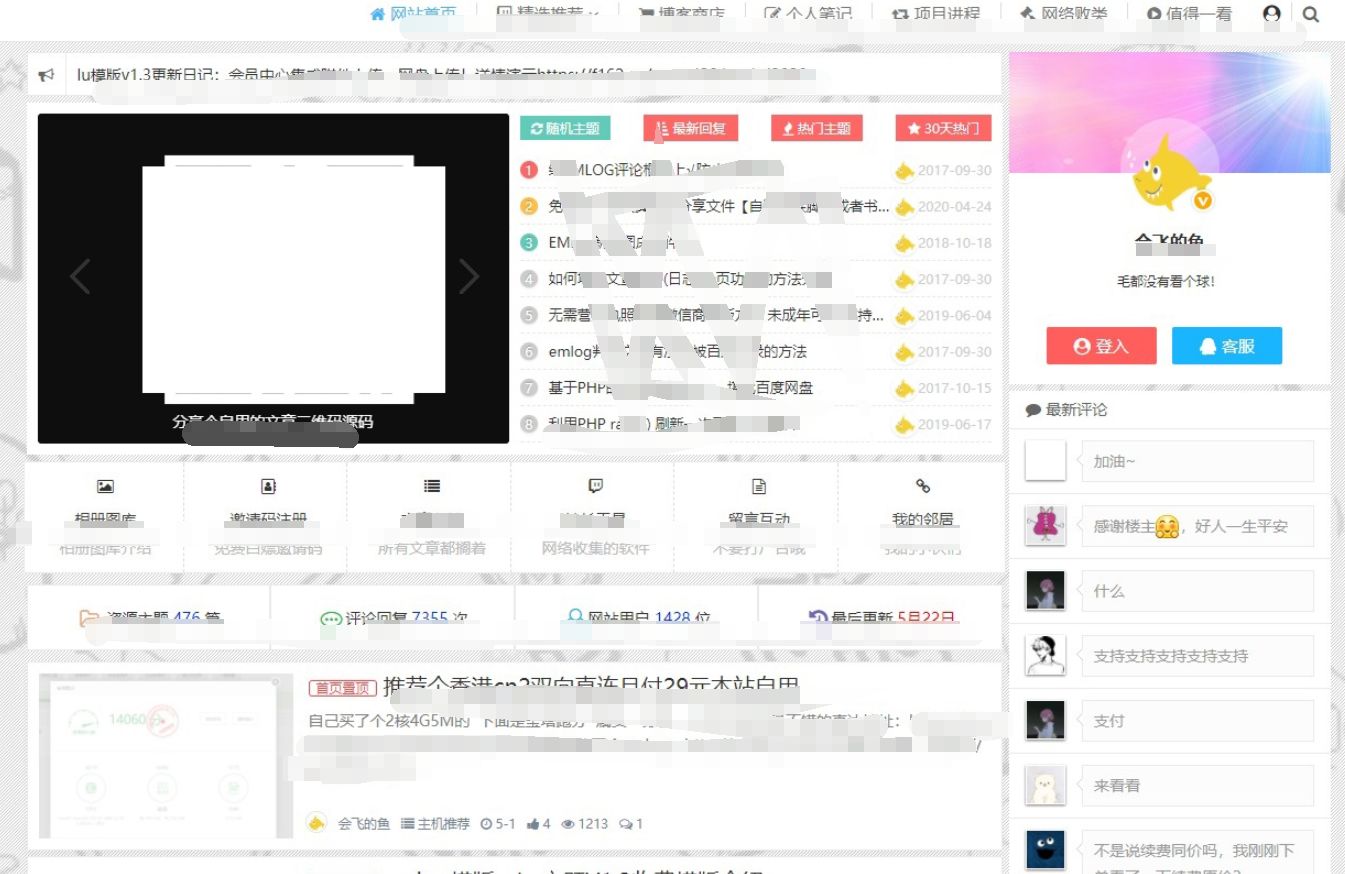Click the megaphone announcement icon
Screen dimensions: 1345x874
[46, 75]
